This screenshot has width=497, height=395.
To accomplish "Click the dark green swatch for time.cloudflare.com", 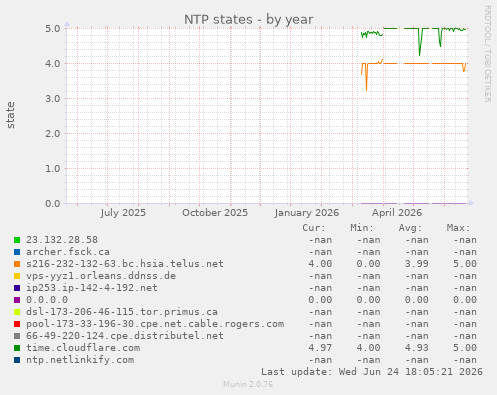I will pos(17,348).
